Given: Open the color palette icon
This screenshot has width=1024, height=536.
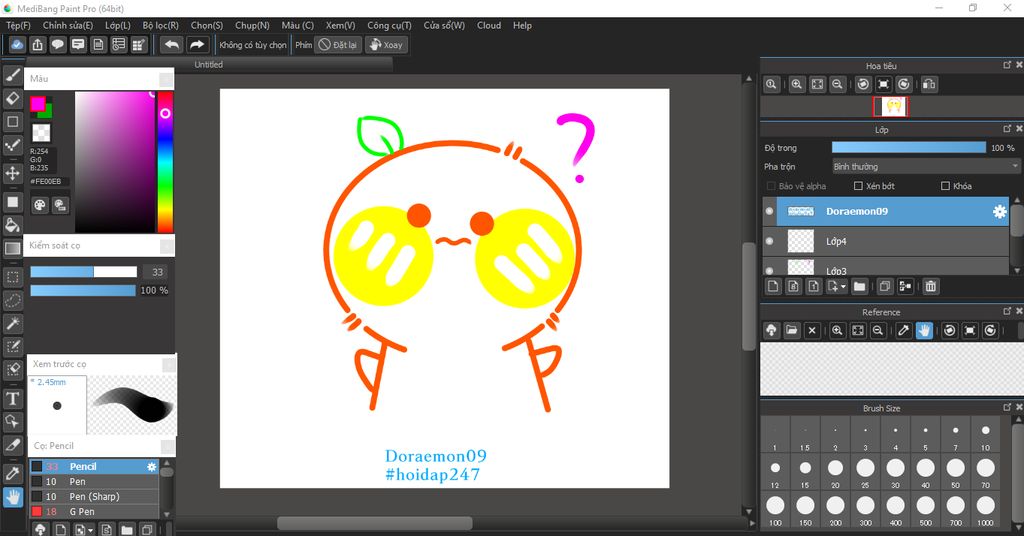Looking at the screenshot, I should click(40, 205).
